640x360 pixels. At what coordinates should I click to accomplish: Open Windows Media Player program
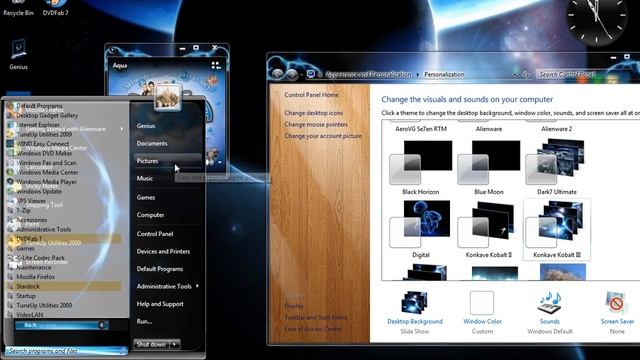[46, 182]
